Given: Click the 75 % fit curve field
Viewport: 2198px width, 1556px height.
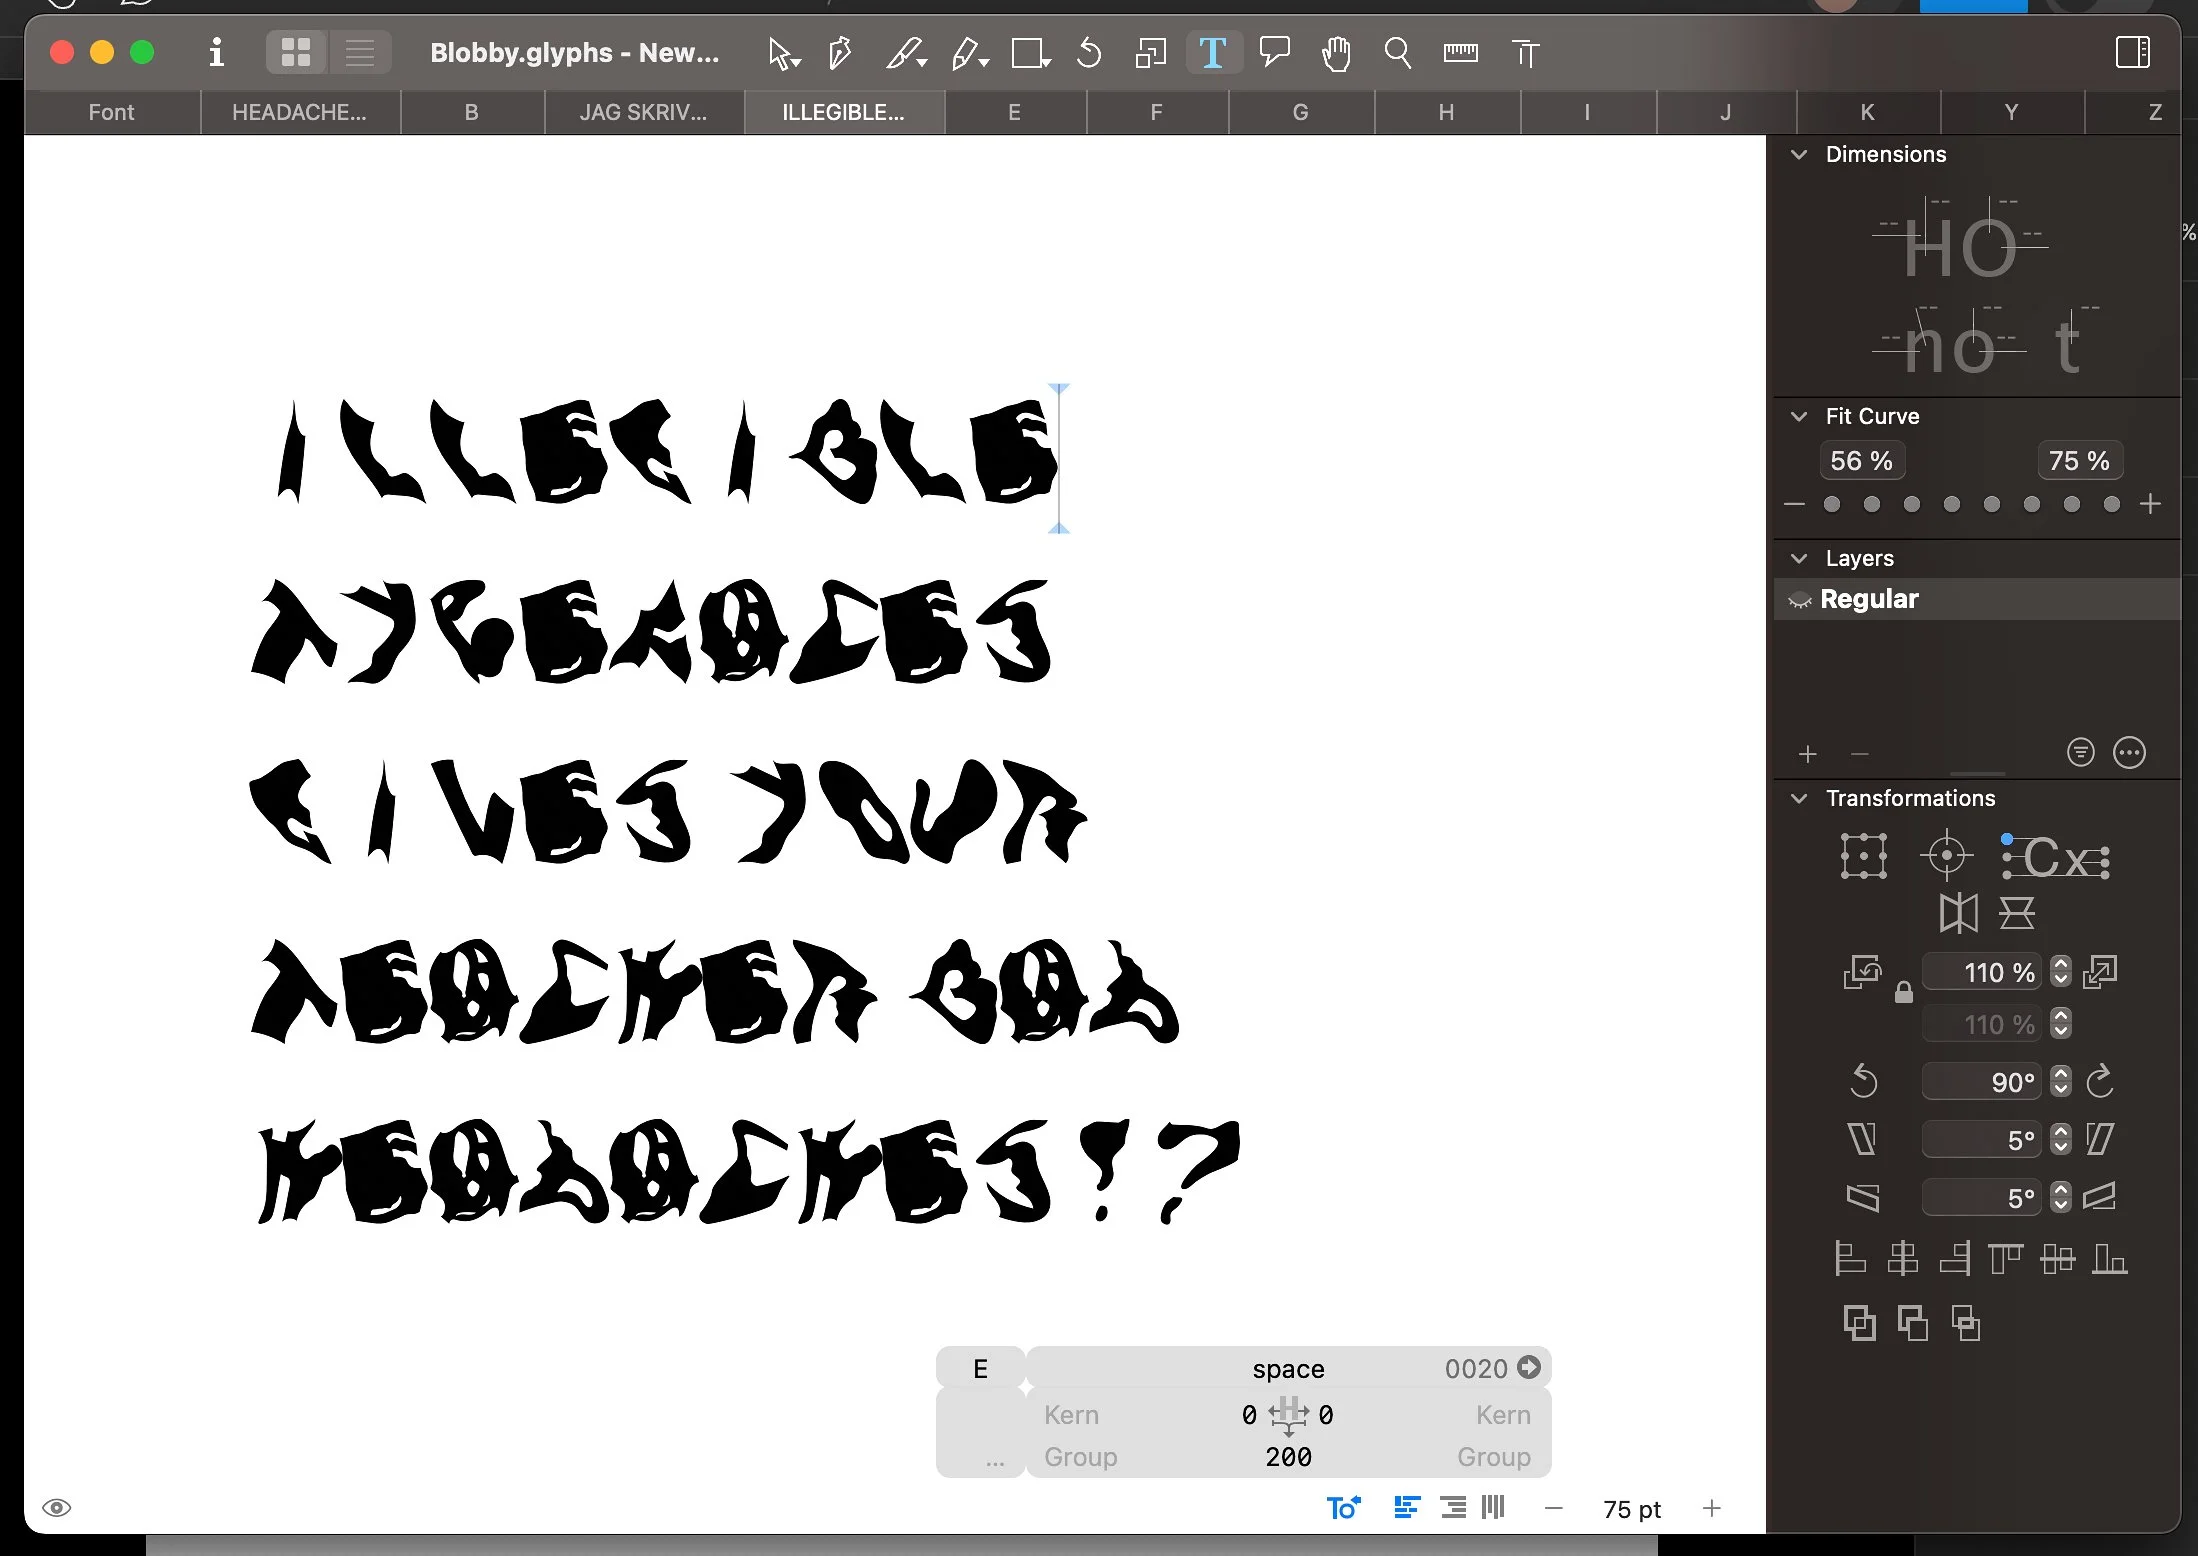Looking at the screenshot, I should coord(2080,460).
